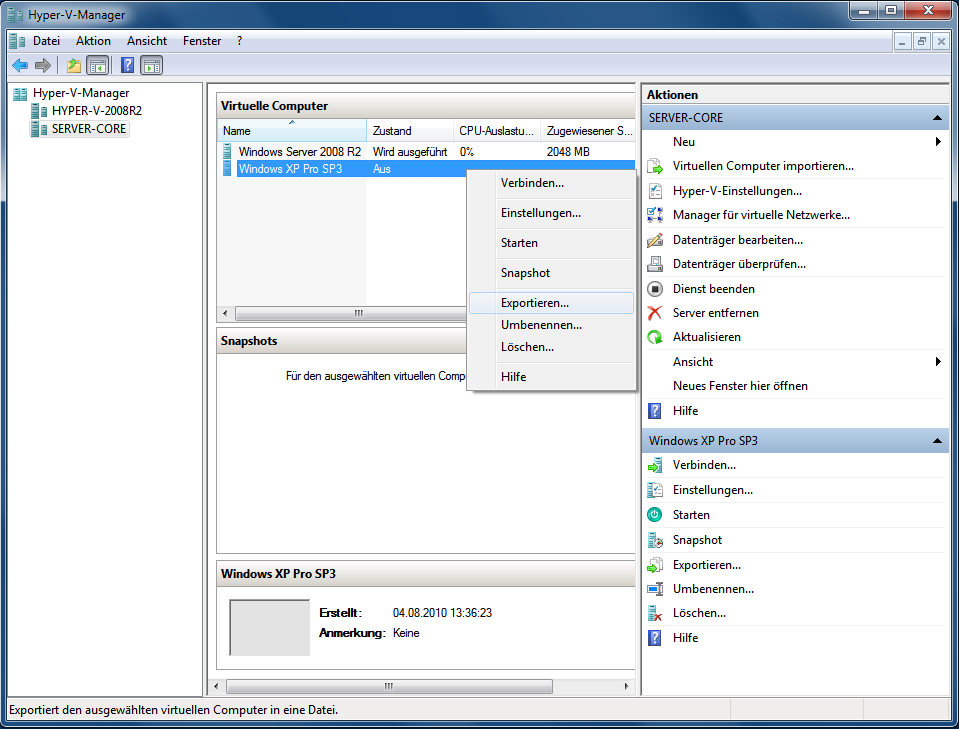The width and height of the screenshot is (959, 729).
Task: Click Hyper-V-Einstellungen... action text
Action: click(x=737, y=191)
